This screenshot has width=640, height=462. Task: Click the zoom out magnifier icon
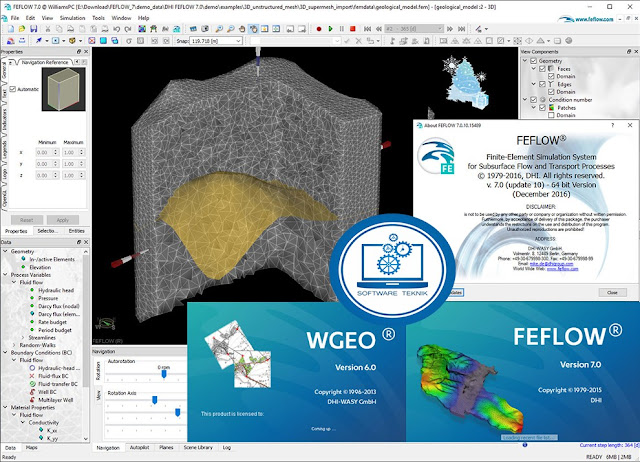pos(231,29)
